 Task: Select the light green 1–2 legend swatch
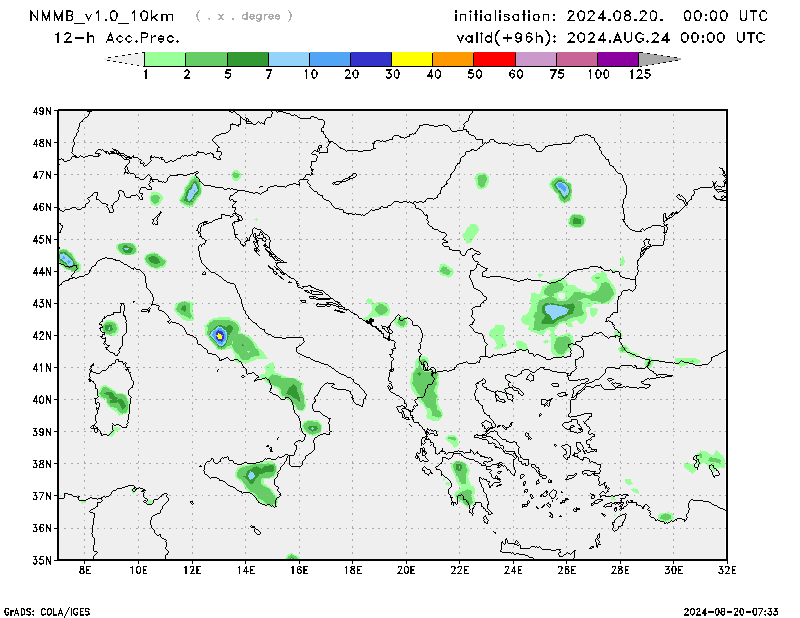pos(166,59)
